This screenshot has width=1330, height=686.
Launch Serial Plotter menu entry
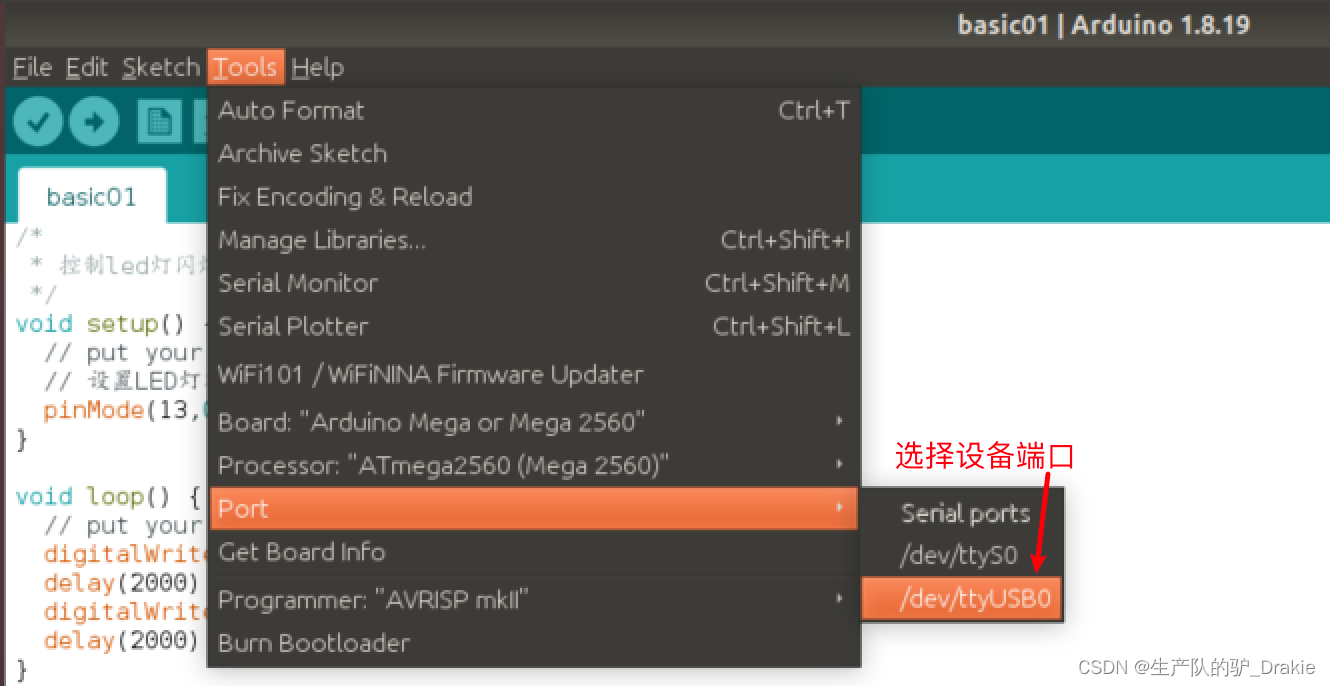click(534, 326)
